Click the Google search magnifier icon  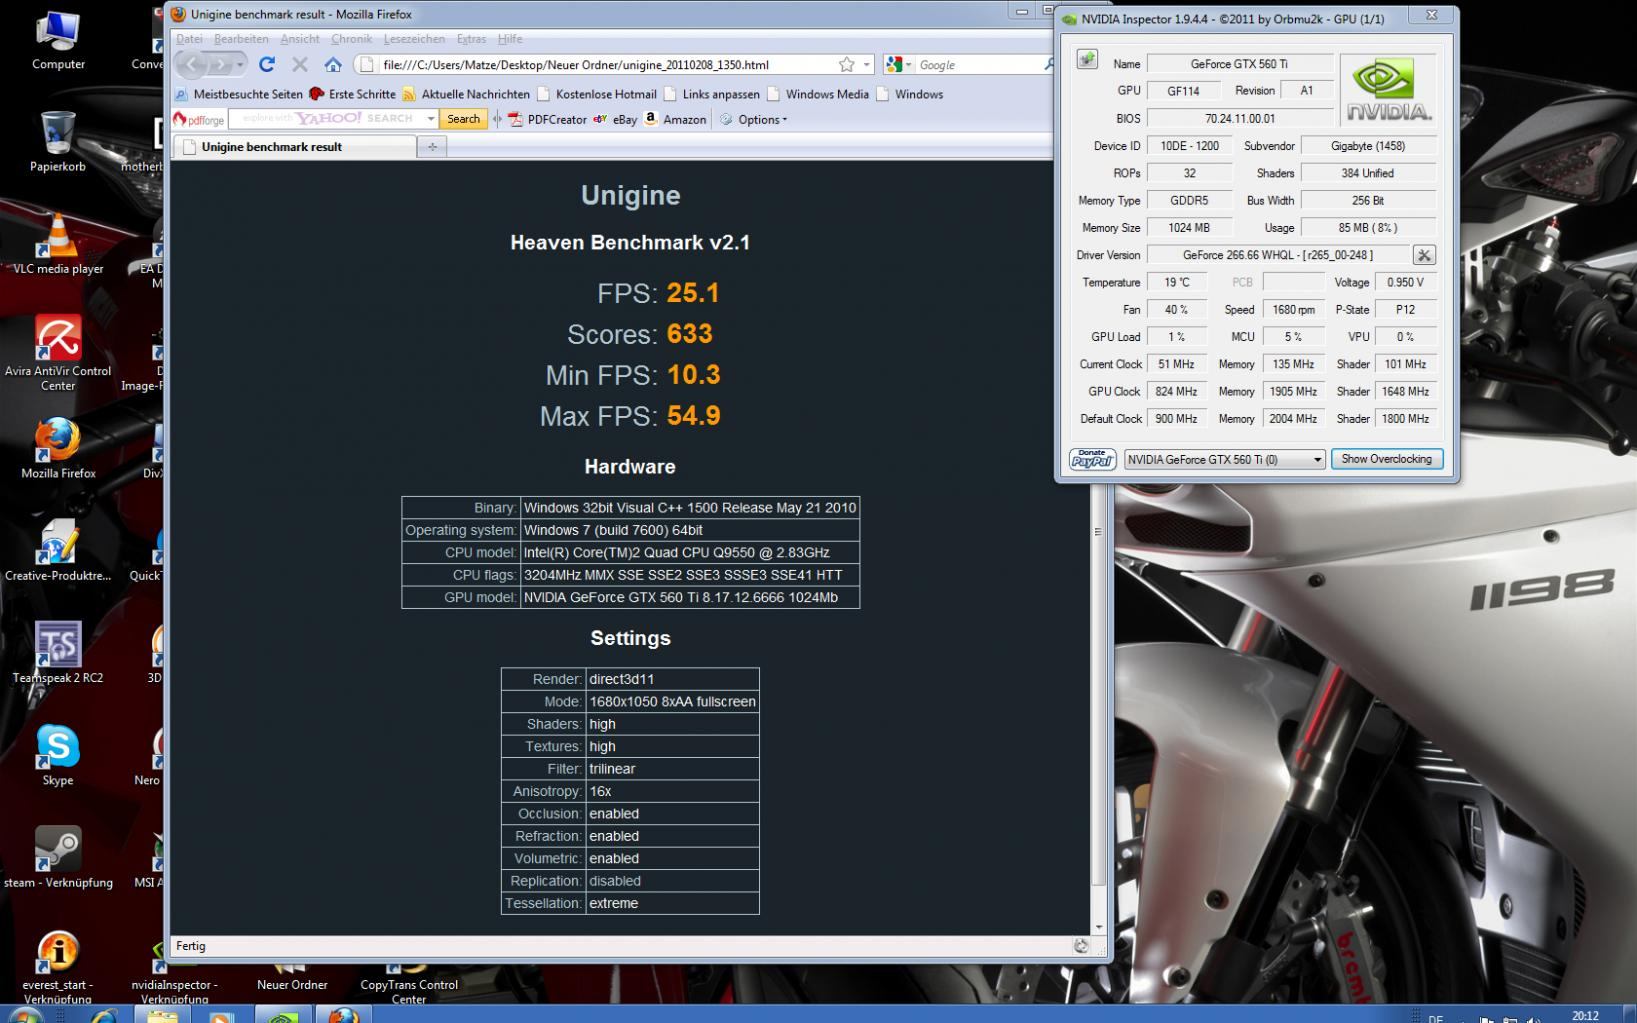tap(1049, 65)
